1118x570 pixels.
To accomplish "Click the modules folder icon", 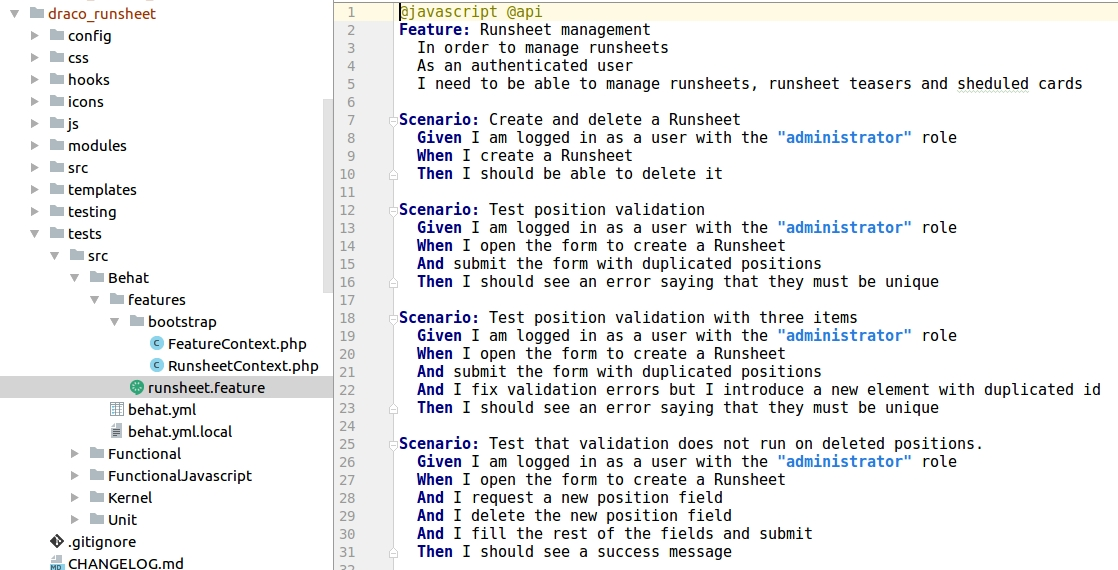I will pyautogui.click(x=57, y=145).
